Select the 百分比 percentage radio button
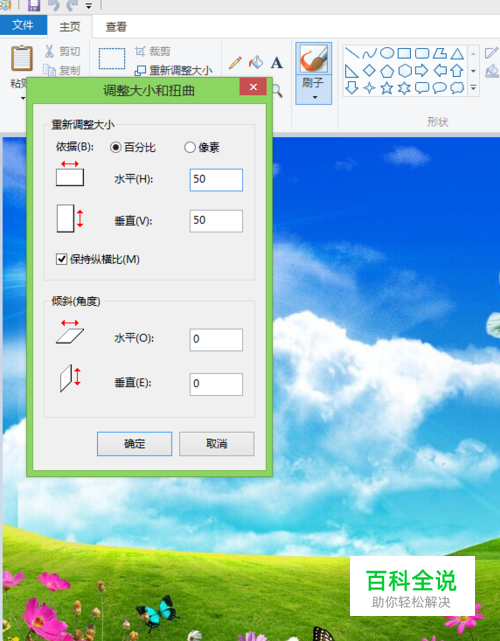This screenshot has width=500, height=641. click(116, 147)
